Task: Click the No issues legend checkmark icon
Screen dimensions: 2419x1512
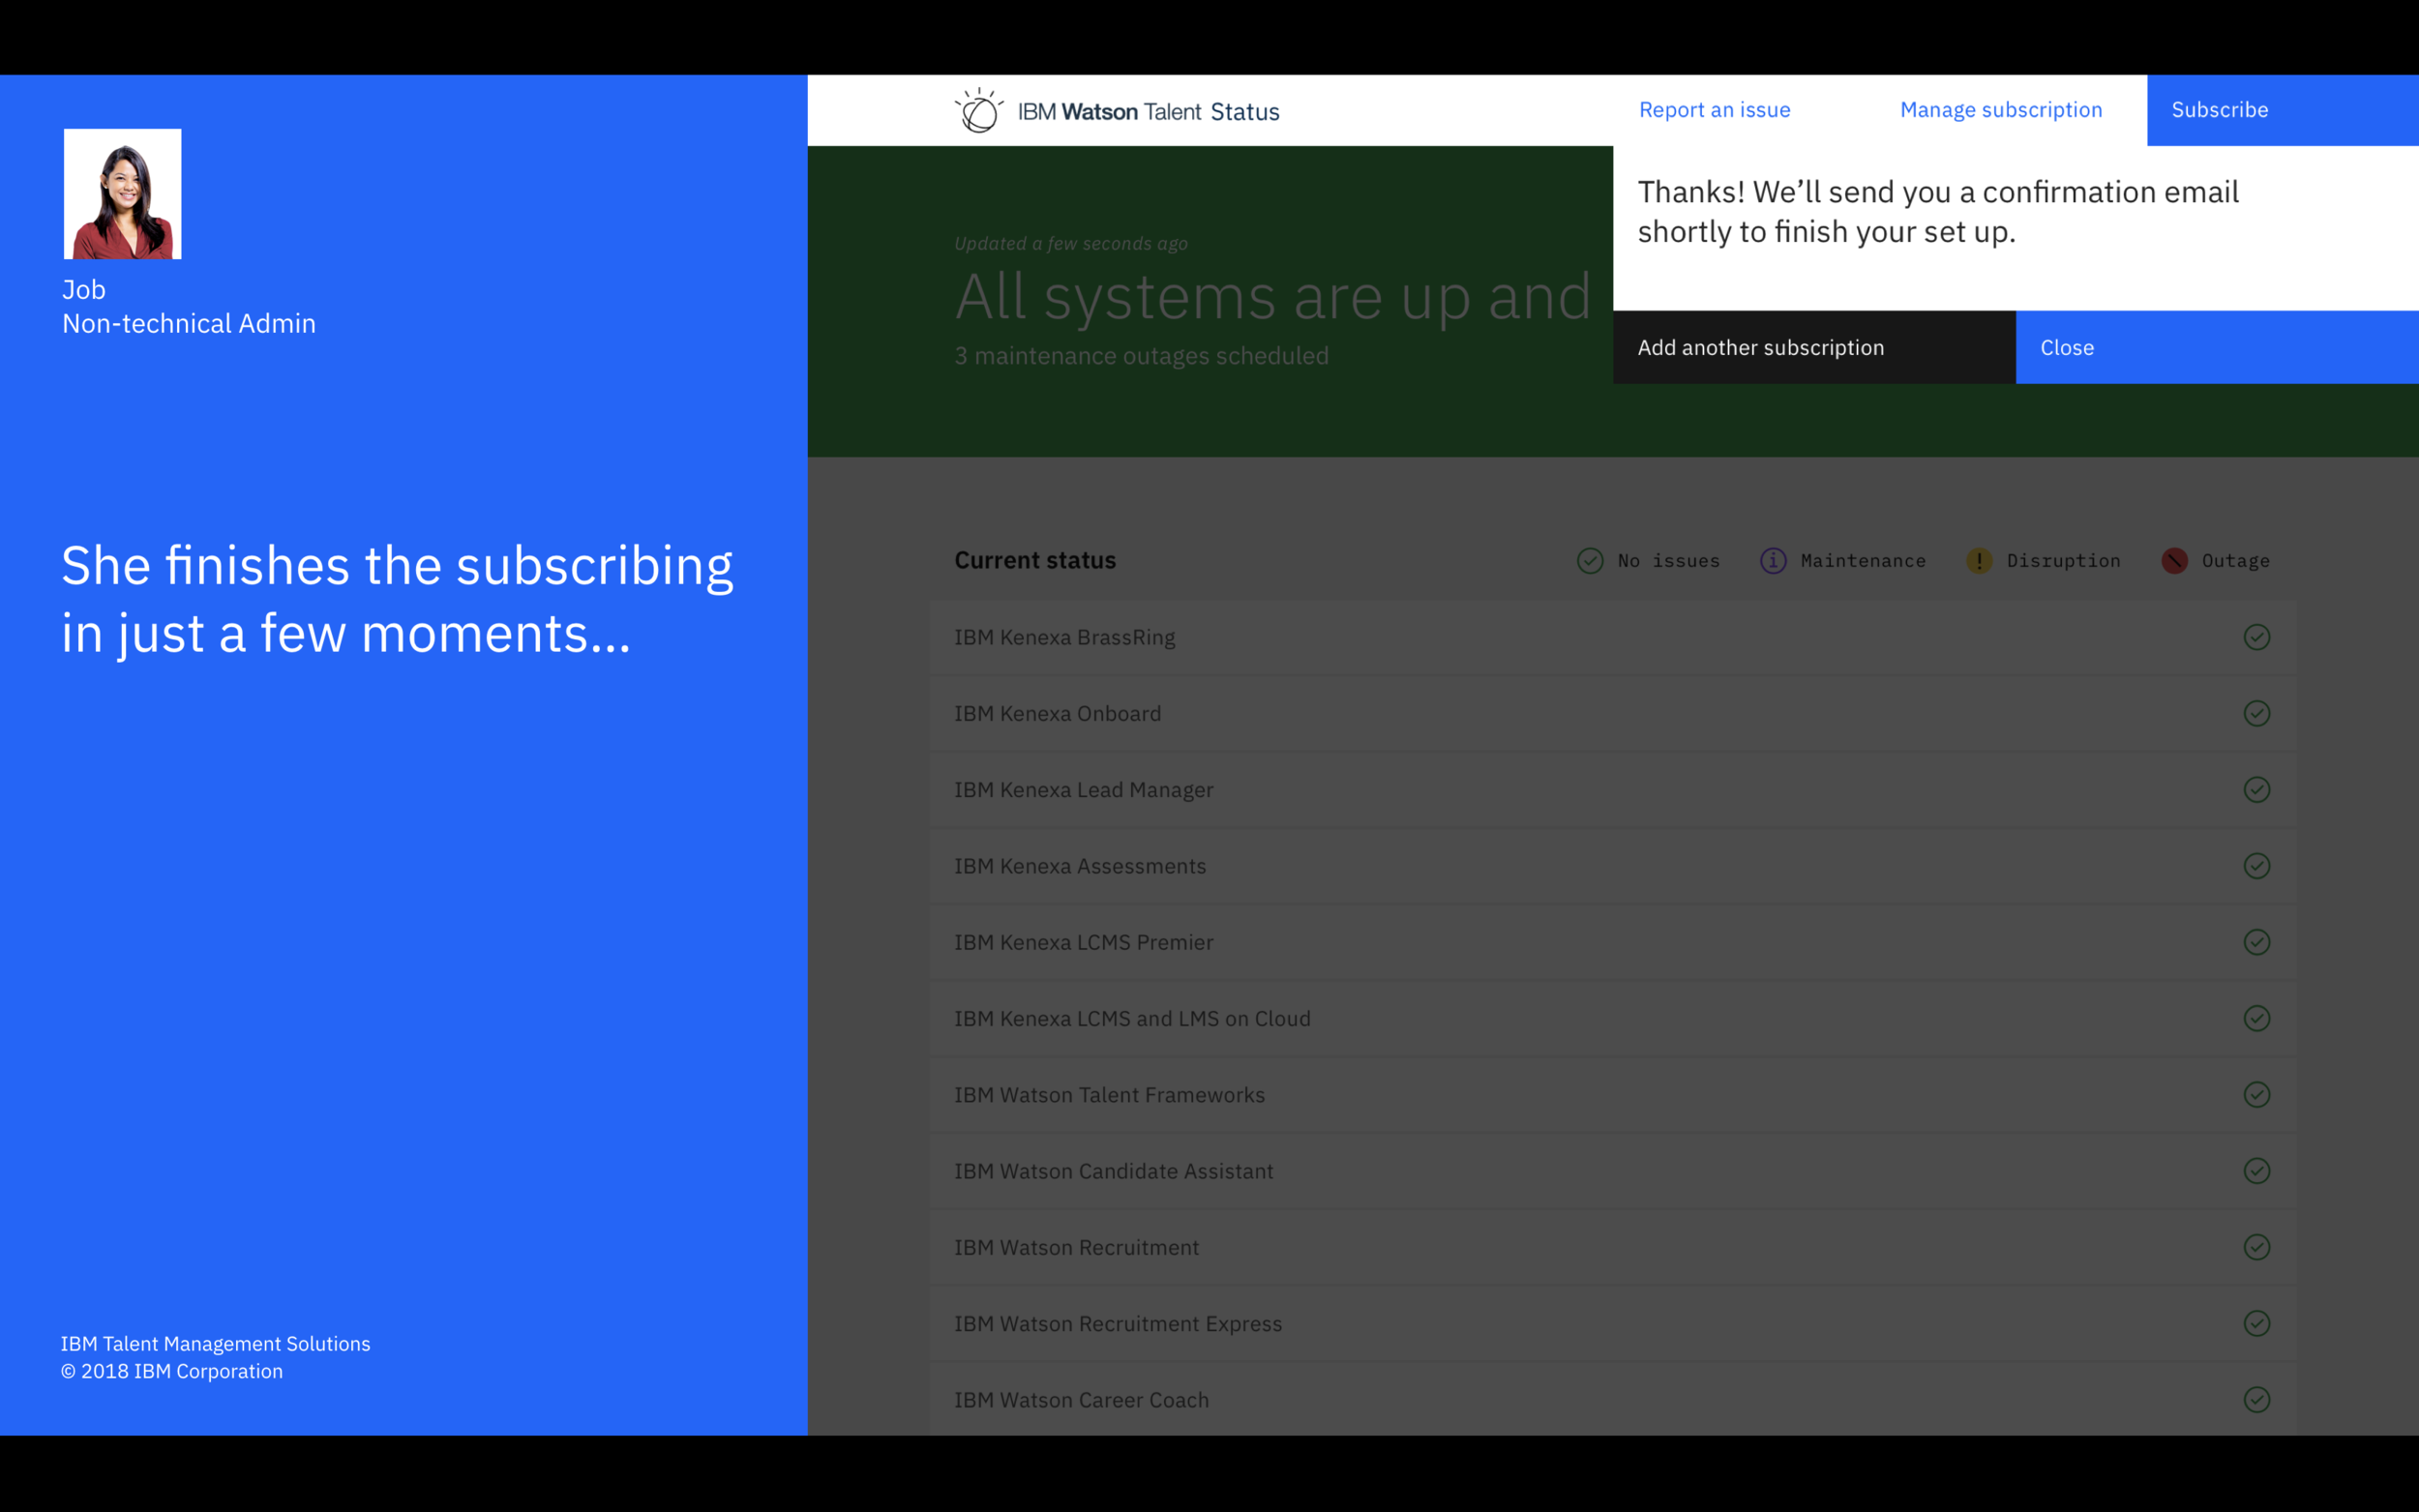Action: [1590, 561]
